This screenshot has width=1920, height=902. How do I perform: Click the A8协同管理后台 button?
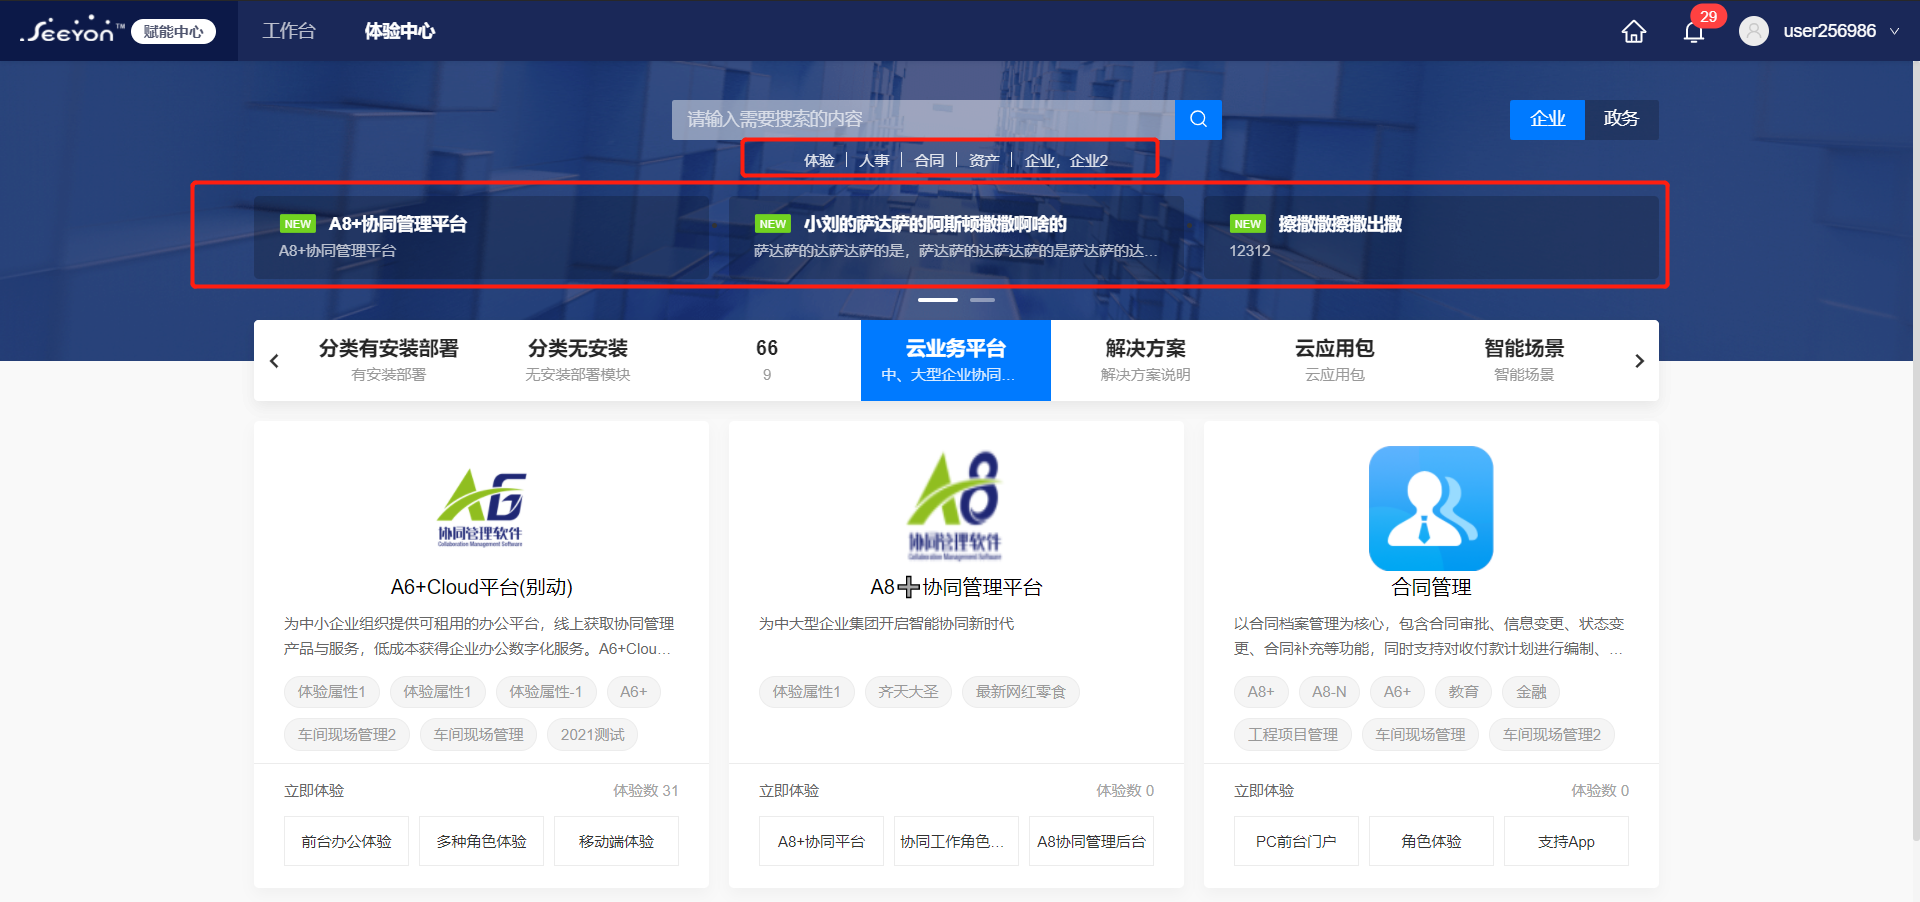(1091, 841)
